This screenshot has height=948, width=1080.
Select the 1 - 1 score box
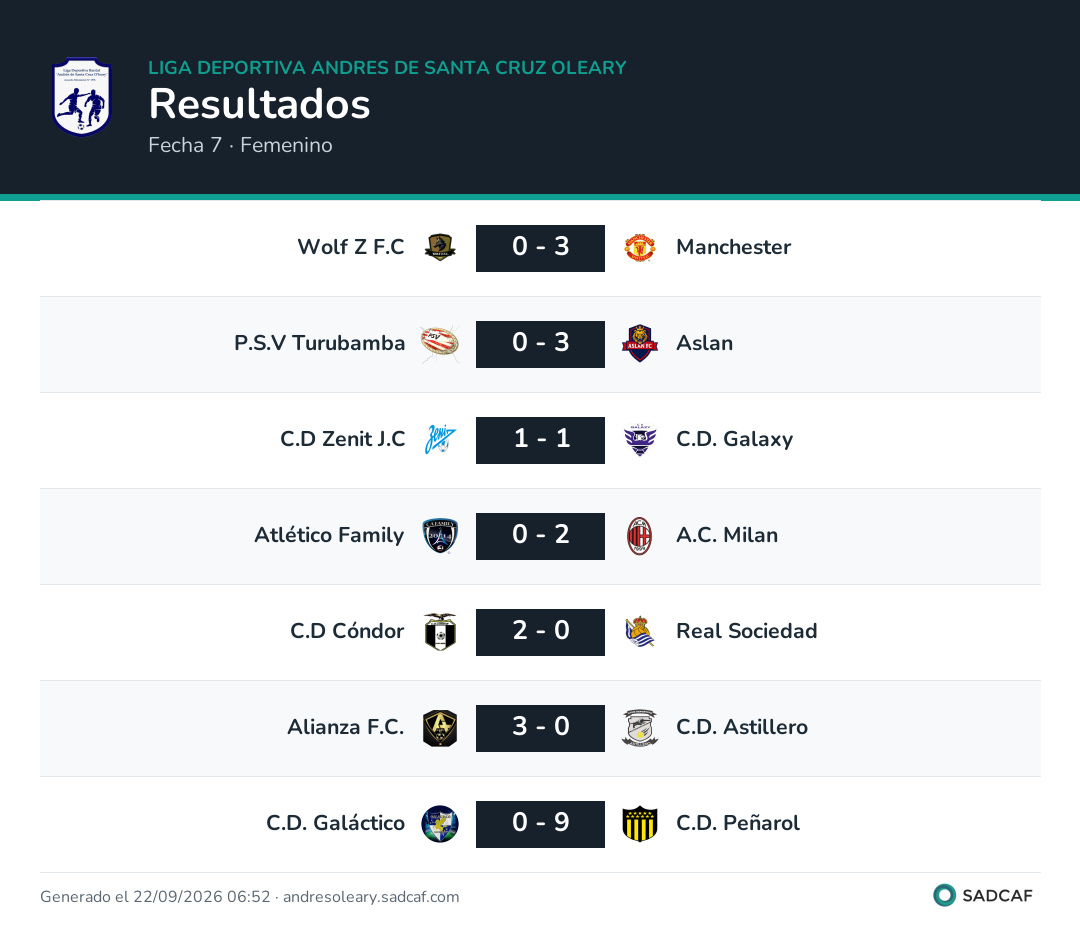pyautogui.click(x=541, y=440)
